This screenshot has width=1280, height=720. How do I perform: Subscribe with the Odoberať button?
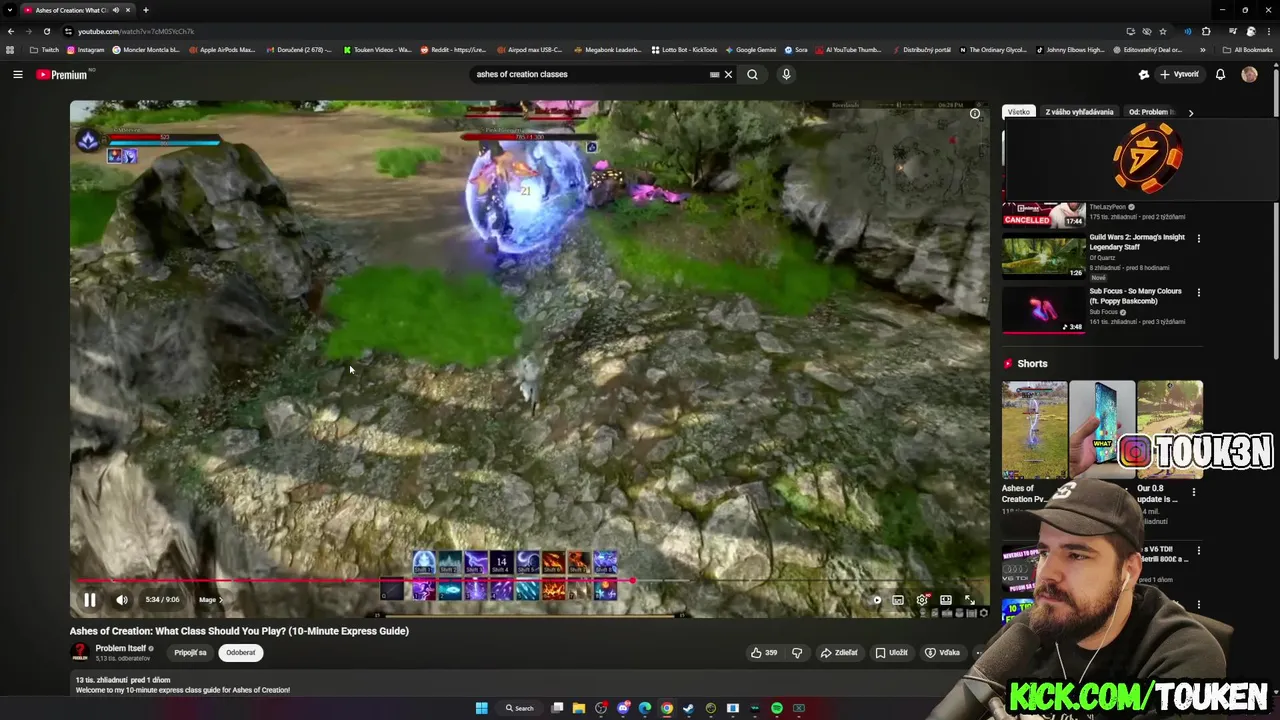click(x=241, y=653)
